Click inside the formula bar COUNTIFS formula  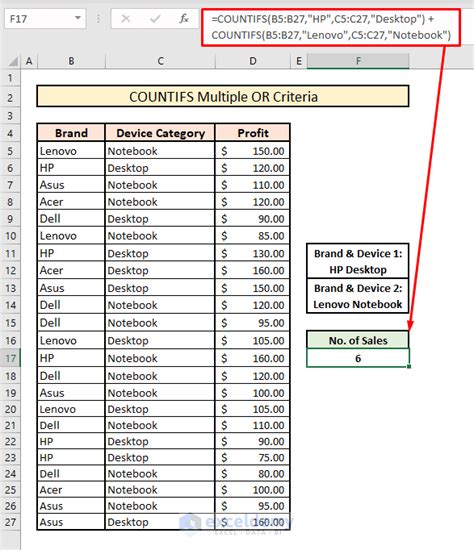tap(331, 27)
